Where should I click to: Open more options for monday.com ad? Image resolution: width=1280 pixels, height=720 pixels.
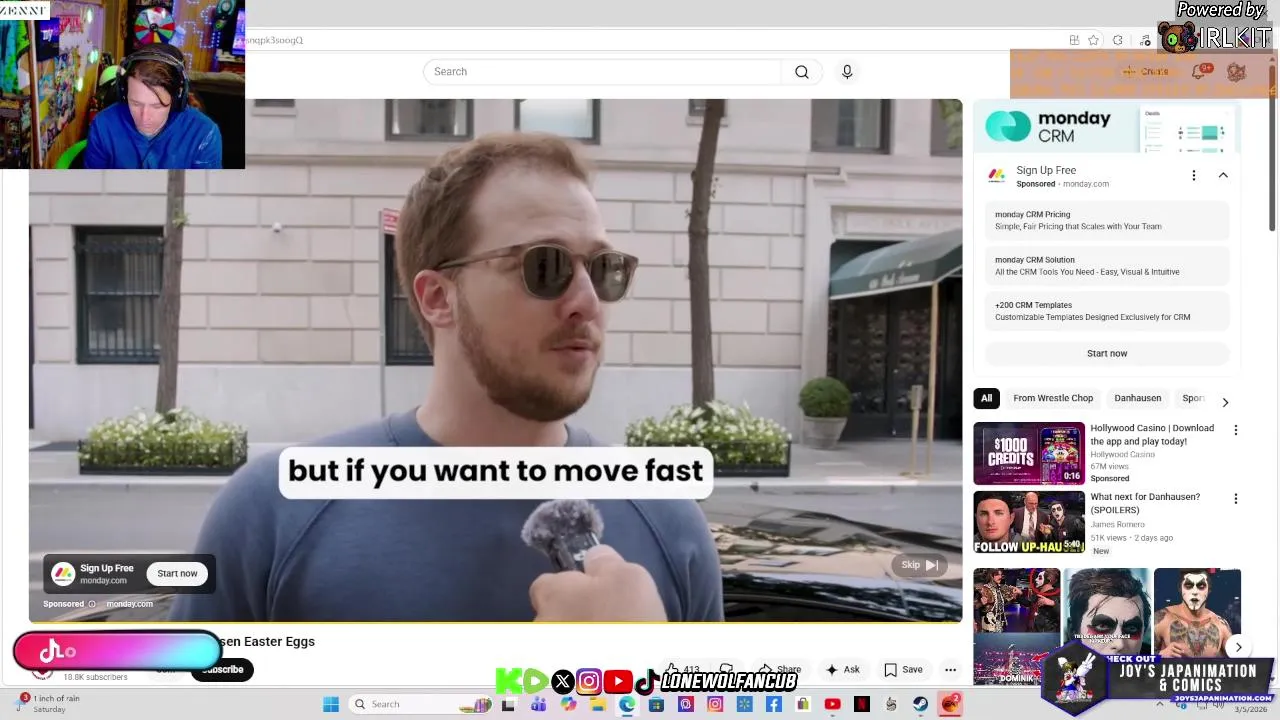click(1193, 176)
